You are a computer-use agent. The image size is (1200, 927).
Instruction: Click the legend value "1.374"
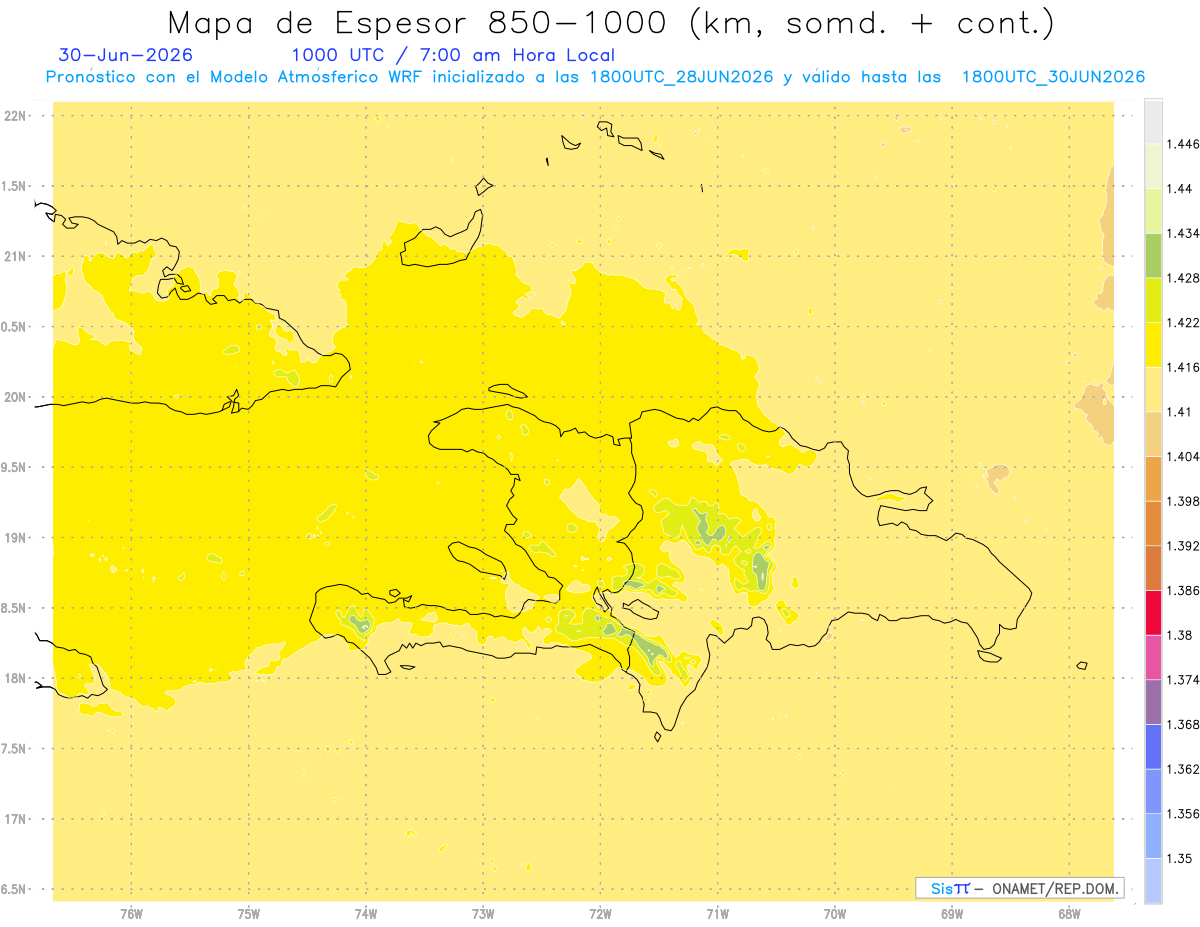point(1183,680)
